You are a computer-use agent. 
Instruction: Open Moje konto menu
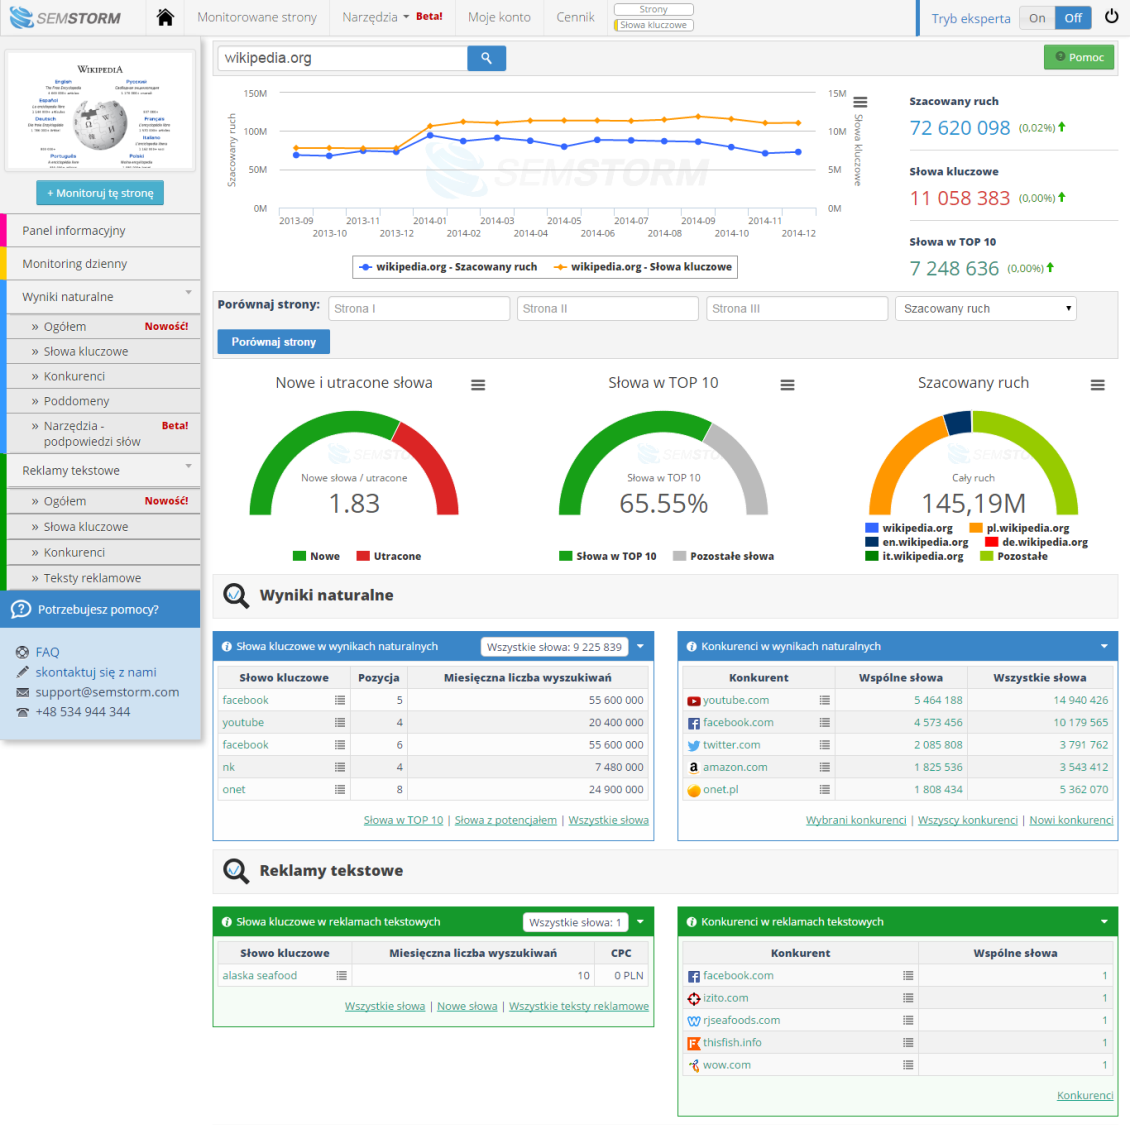[x=499, y=17]
